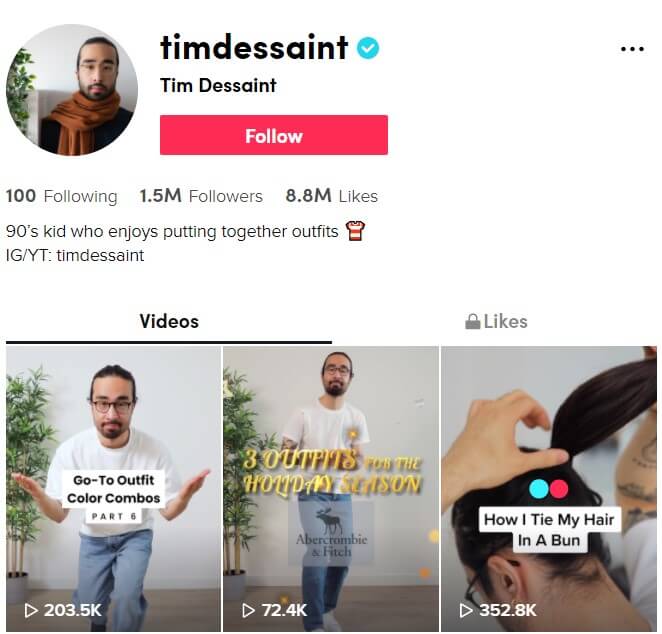
Task: Switch to the locked Likes tab
Action: coord(496,322)
